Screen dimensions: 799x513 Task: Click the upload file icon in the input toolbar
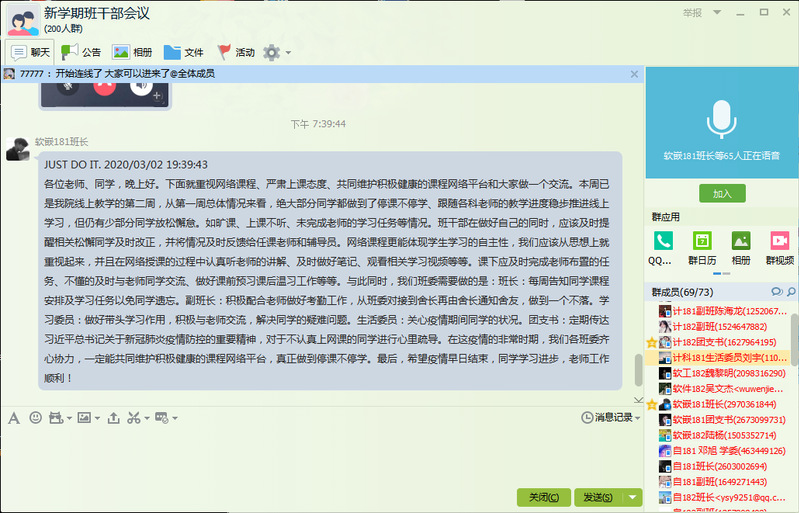pyautogui.click(x=113, y=417)
